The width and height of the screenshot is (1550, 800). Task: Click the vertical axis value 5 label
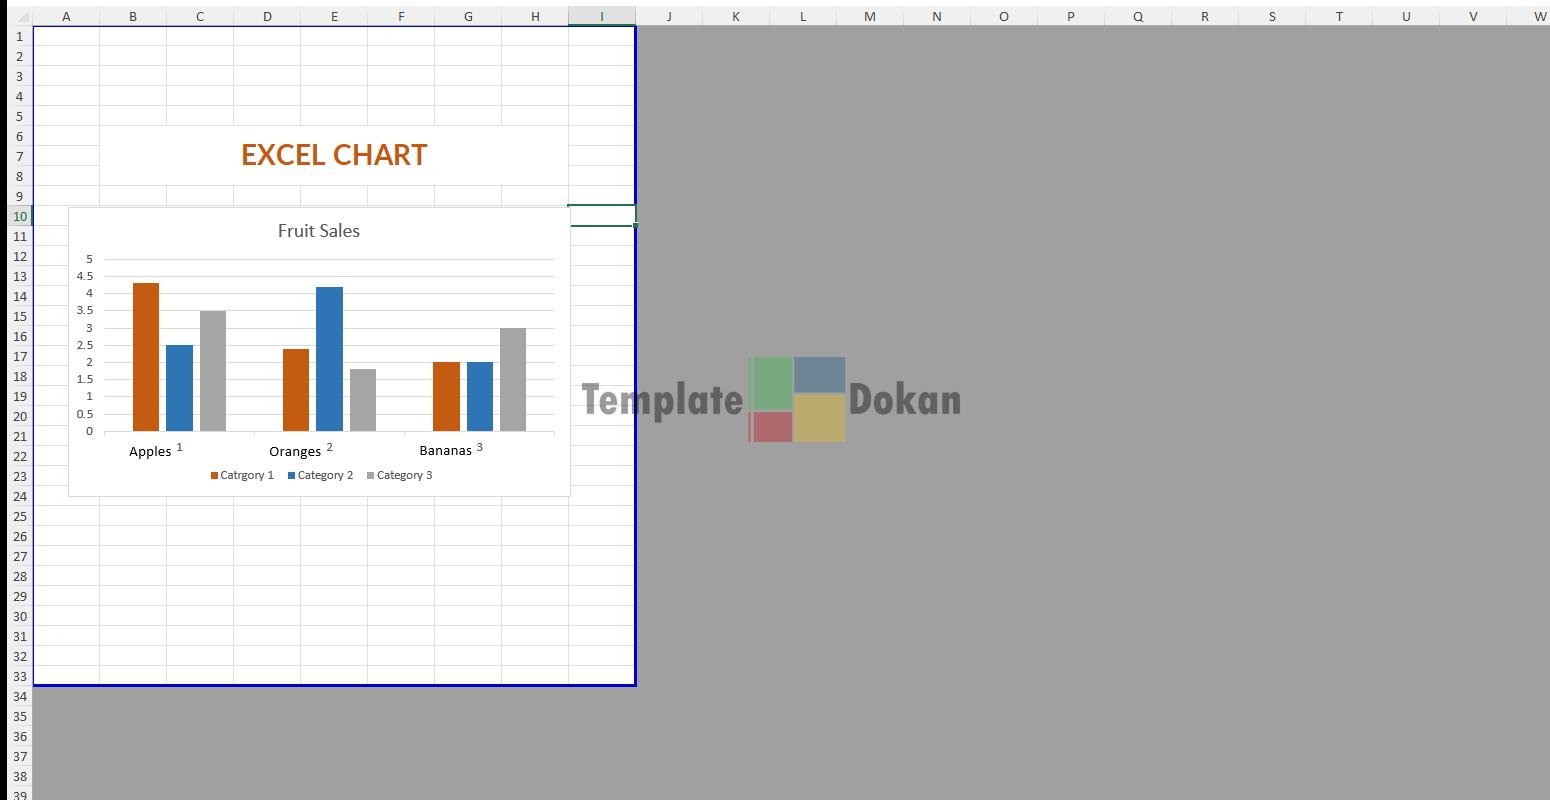(89, 260)
